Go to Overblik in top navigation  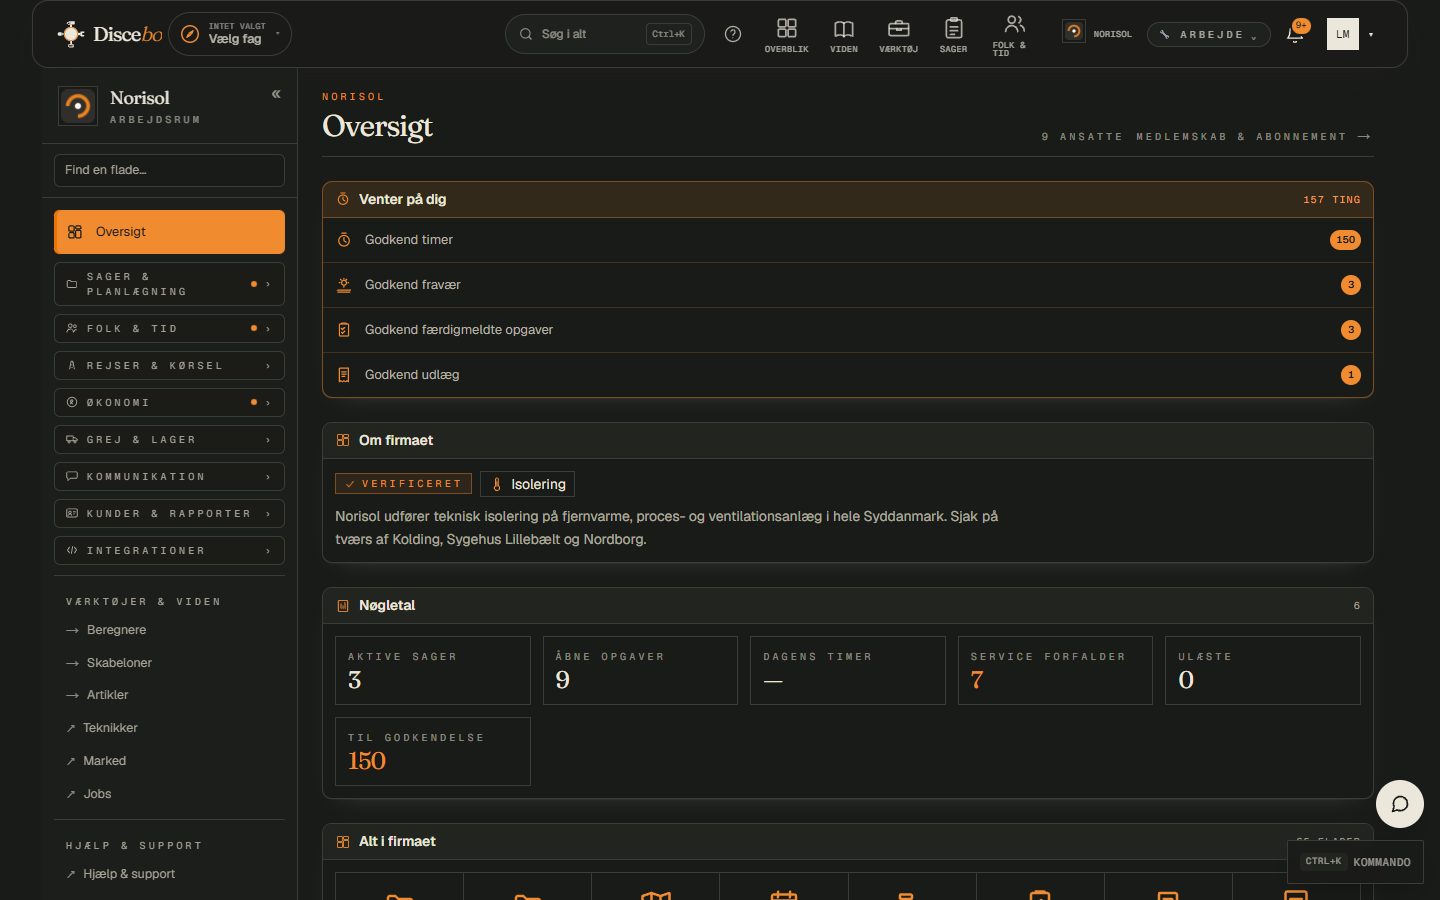point(787,35)
